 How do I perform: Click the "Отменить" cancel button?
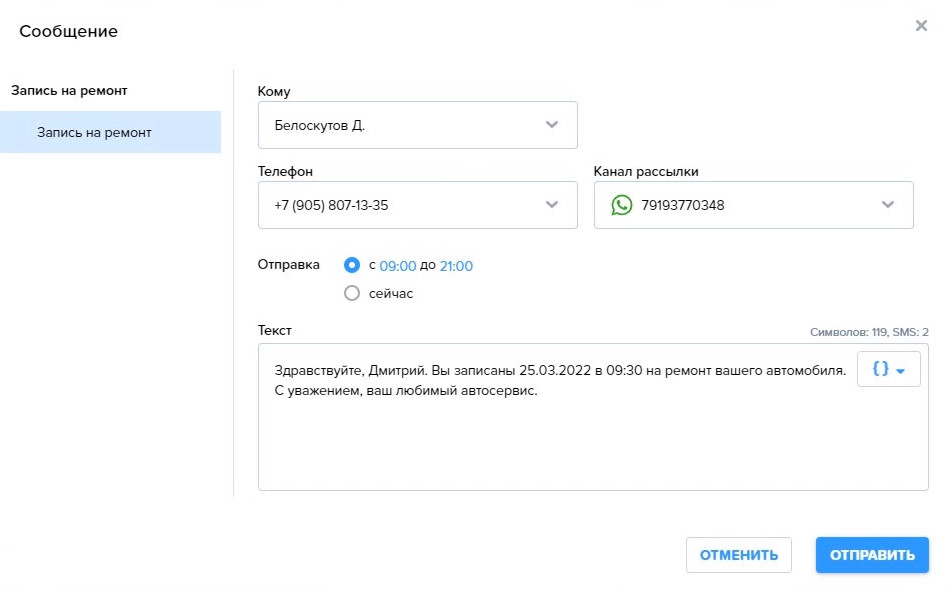[x=738, y=555]
